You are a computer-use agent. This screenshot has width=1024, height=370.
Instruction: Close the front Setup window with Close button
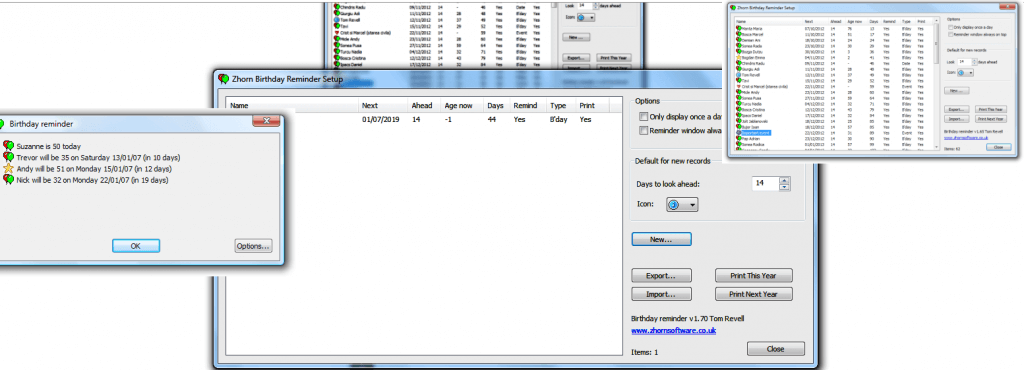(775, 348)
